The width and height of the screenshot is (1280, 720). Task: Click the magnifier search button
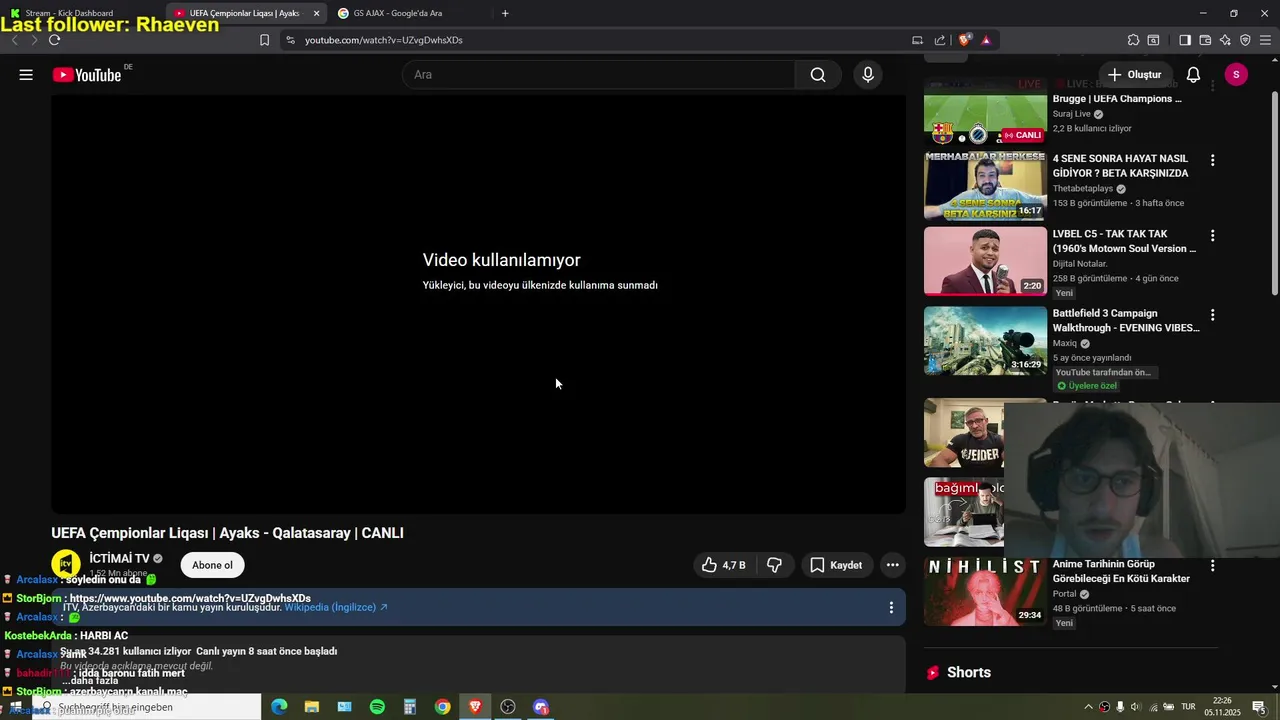tap(818, 75)
